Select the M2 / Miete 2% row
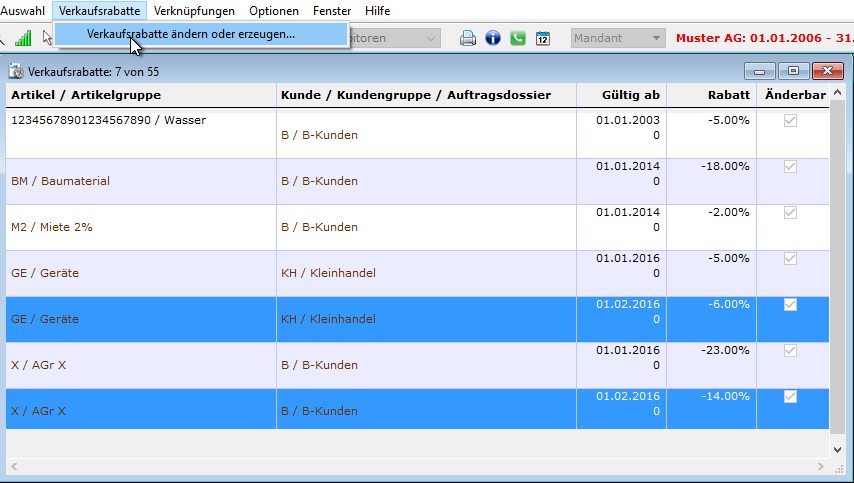 pos(140,227)
